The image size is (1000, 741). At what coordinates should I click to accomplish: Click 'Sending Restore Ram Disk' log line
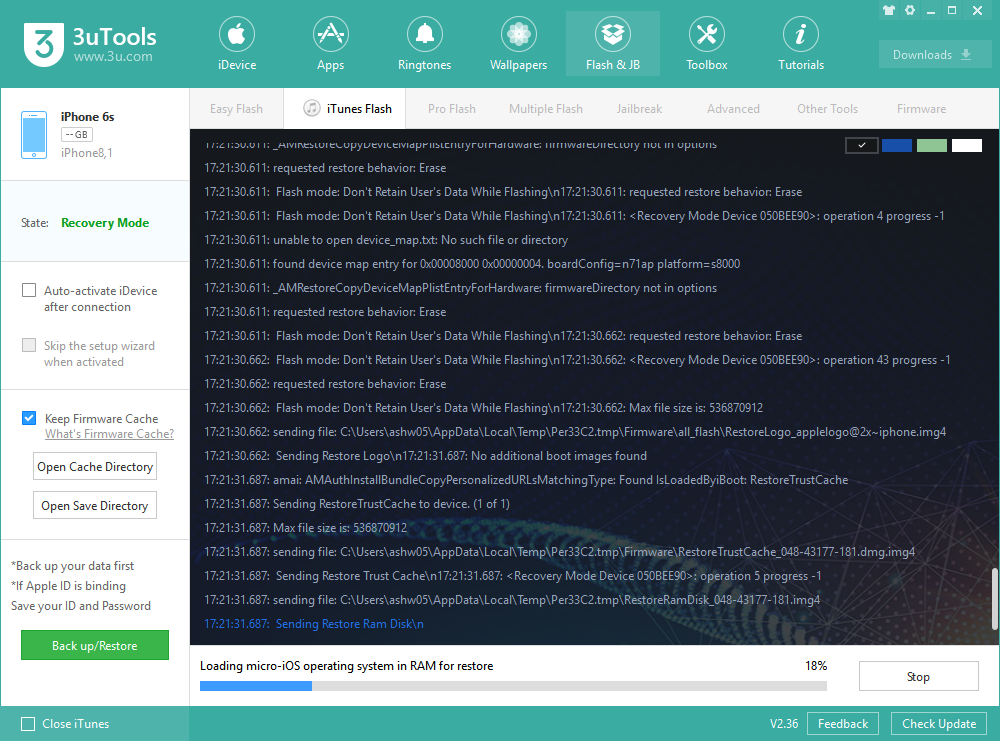click(x=314, y=624)
